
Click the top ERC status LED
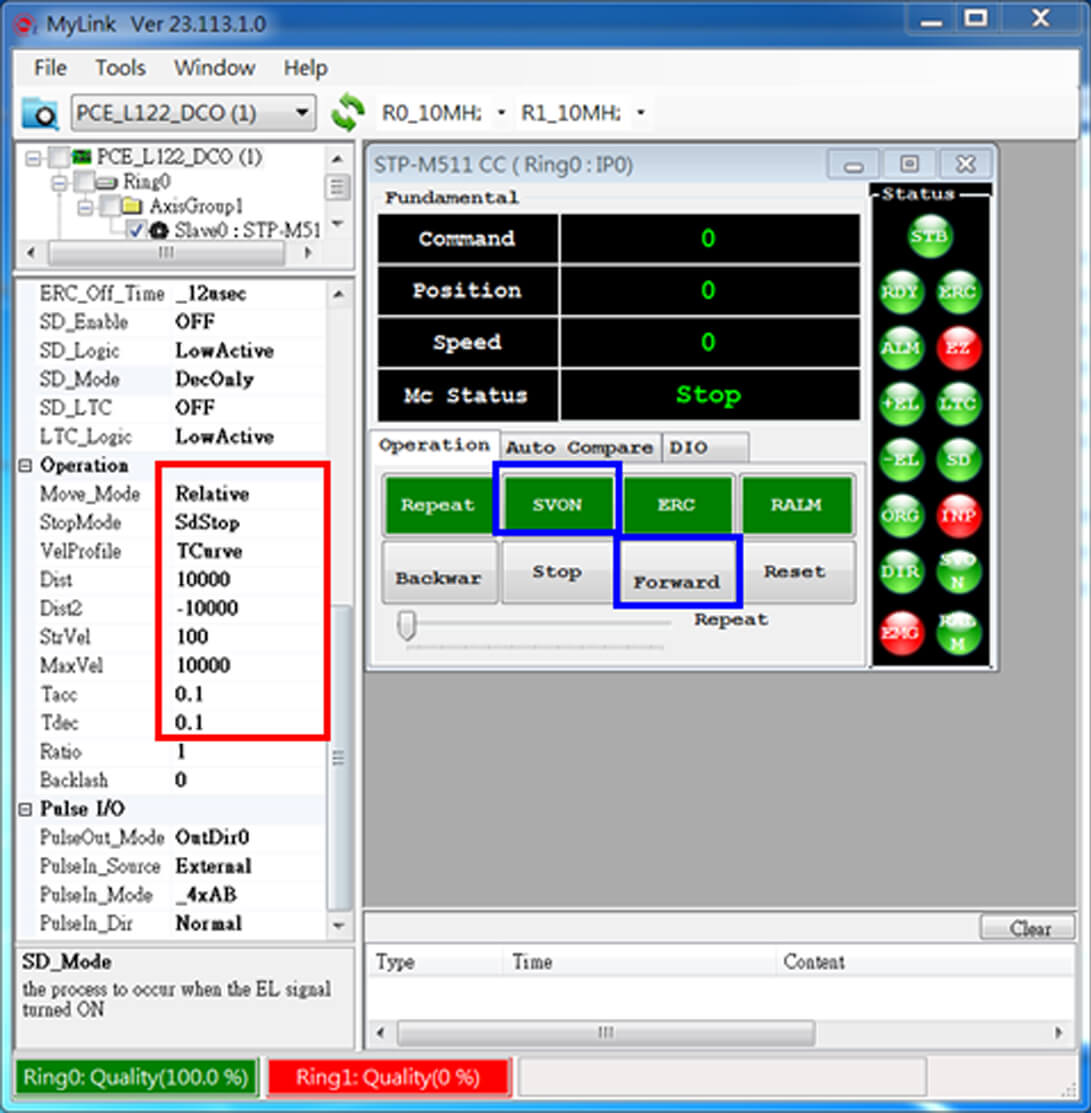click(x=958, y=292)
